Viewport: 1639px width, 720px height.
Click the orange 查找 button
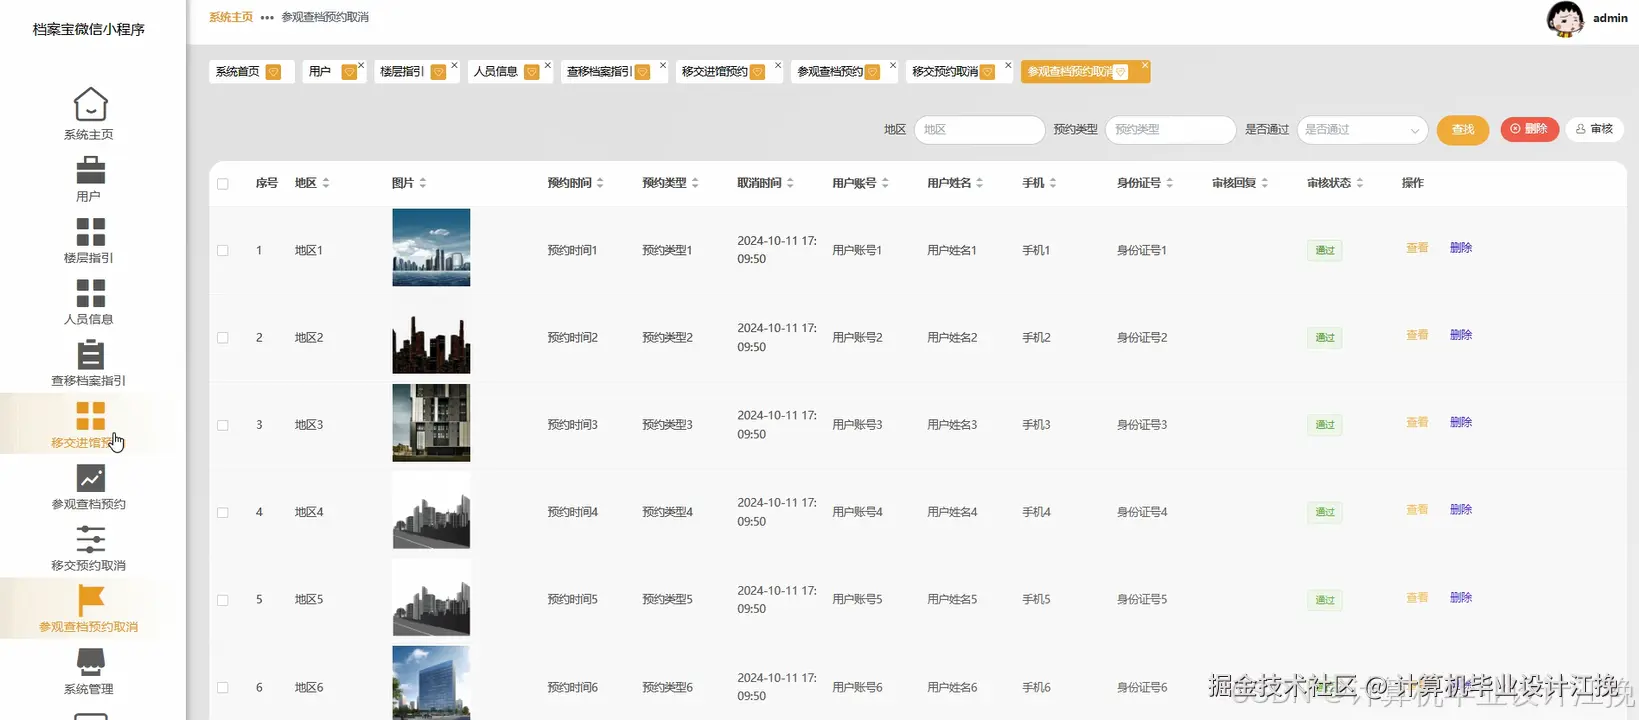point(1463,130)
